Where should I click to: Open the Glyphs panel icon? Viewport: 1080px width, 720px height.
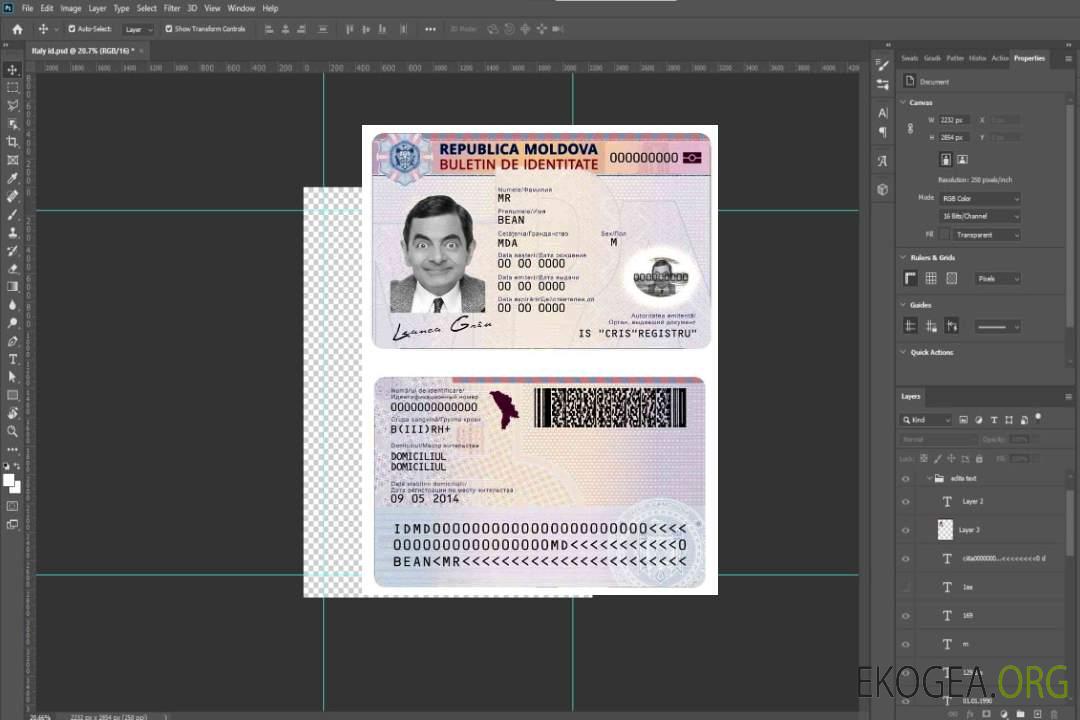click(882, 161)
